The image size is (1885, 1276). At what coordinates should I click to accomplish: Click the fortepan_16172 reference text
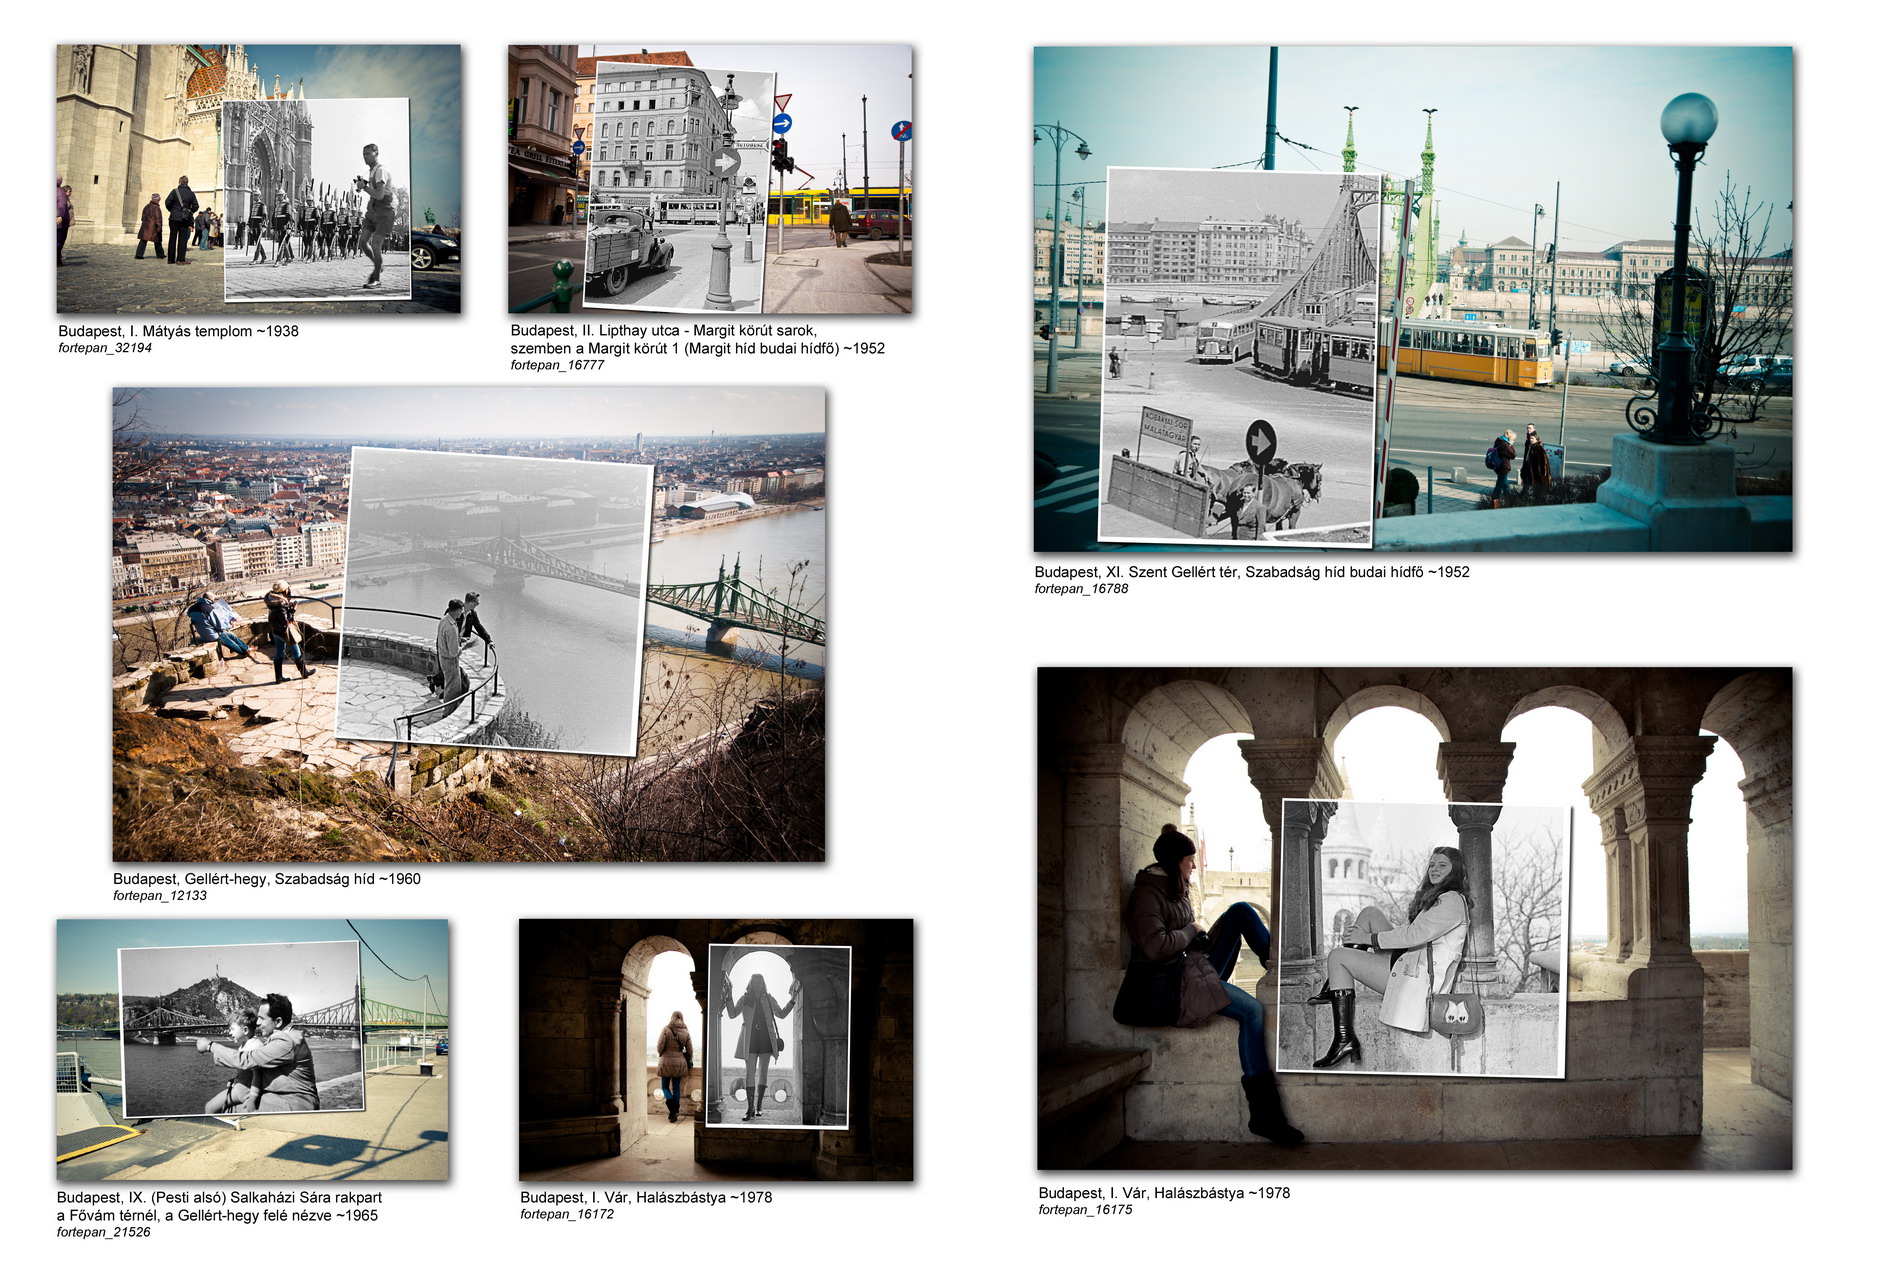coord(567,1214)
